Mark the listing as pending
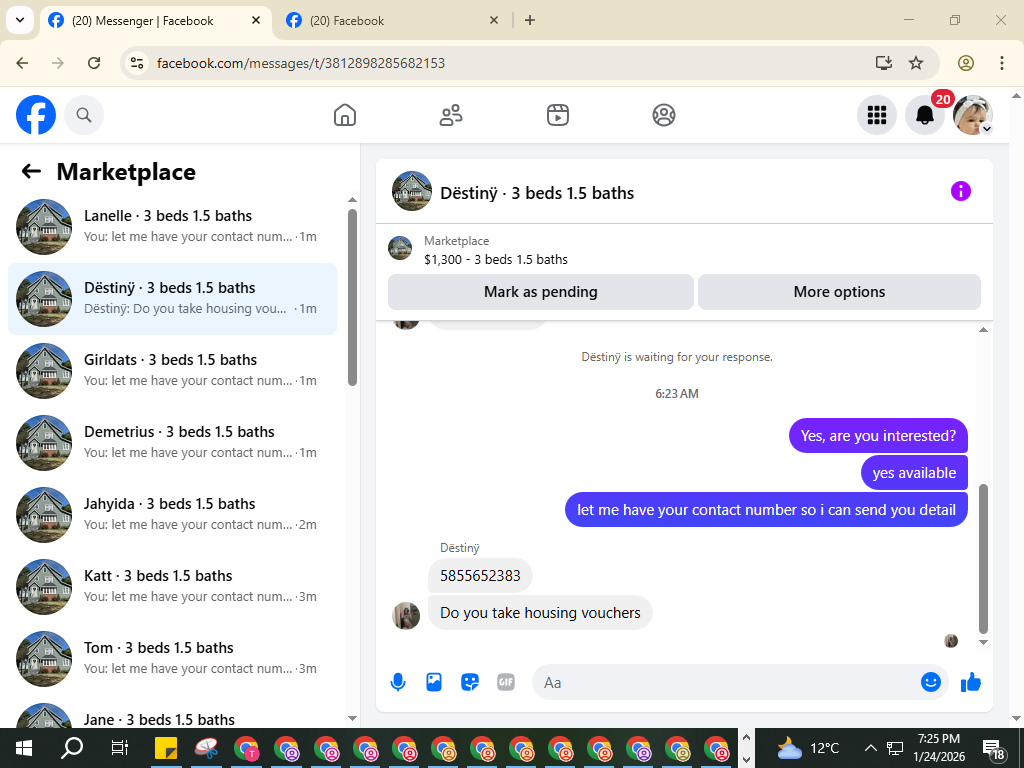1024x768 pixels. [541, 292]
